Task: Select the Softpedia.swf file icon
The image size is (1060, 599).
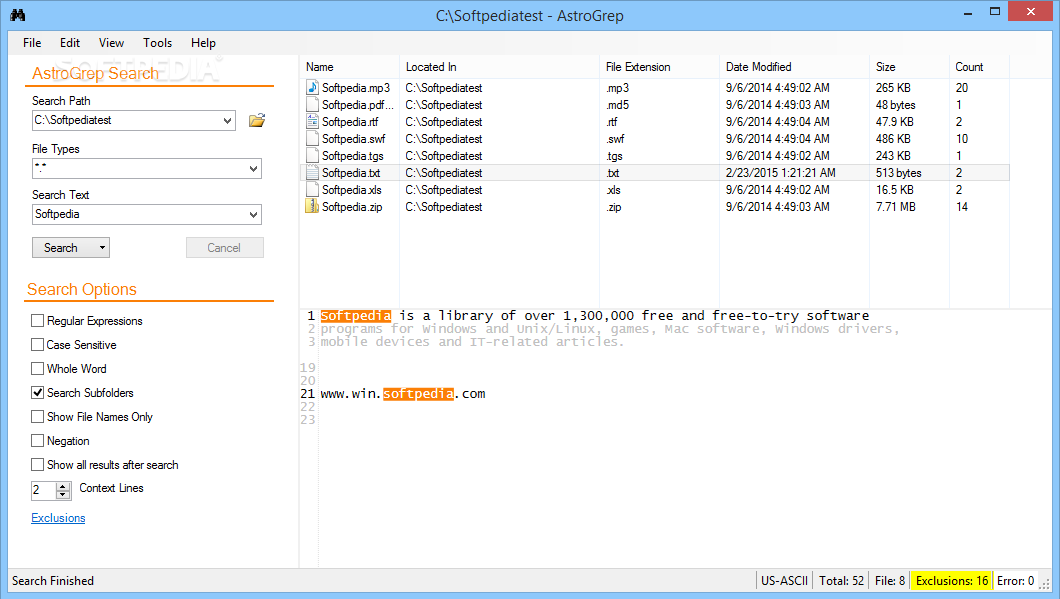Action: [x=312, y=138]
